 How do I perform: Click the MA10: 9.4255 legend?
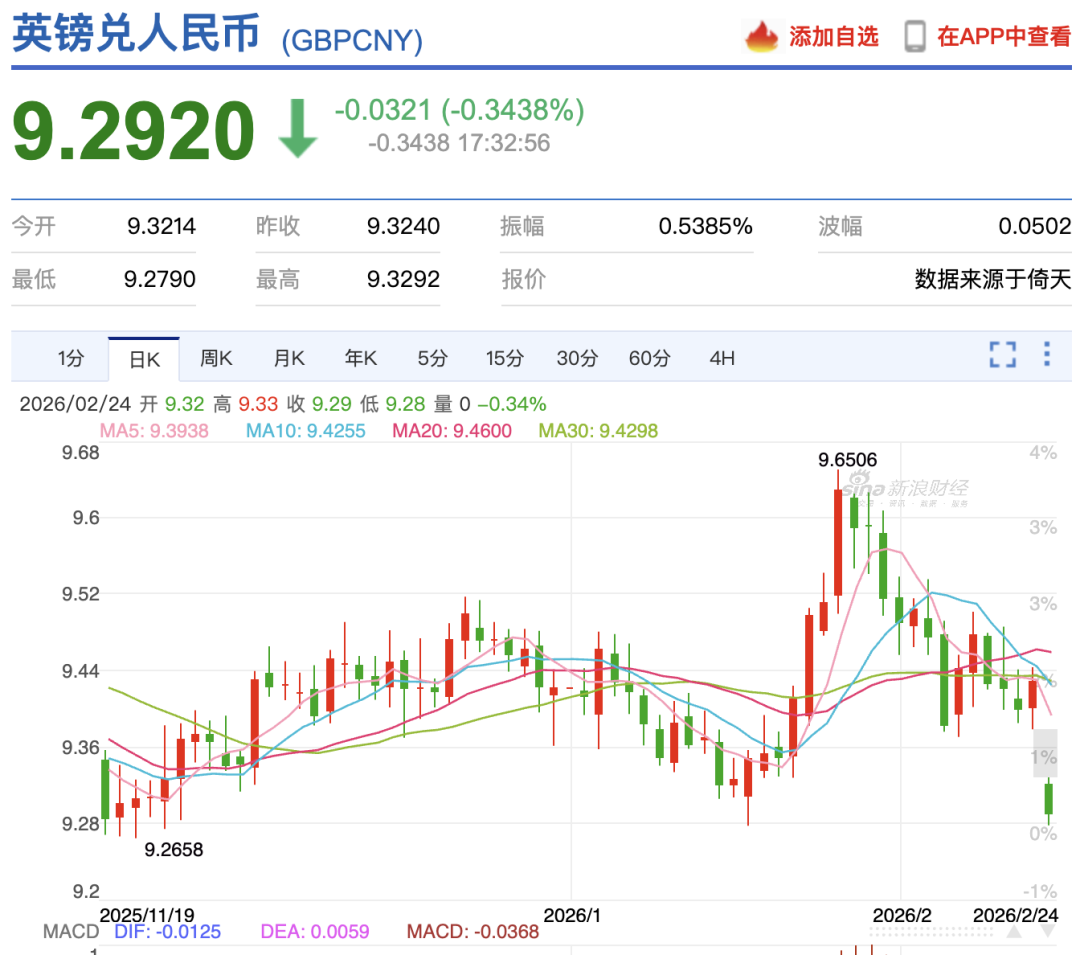(x=306, y=431)
